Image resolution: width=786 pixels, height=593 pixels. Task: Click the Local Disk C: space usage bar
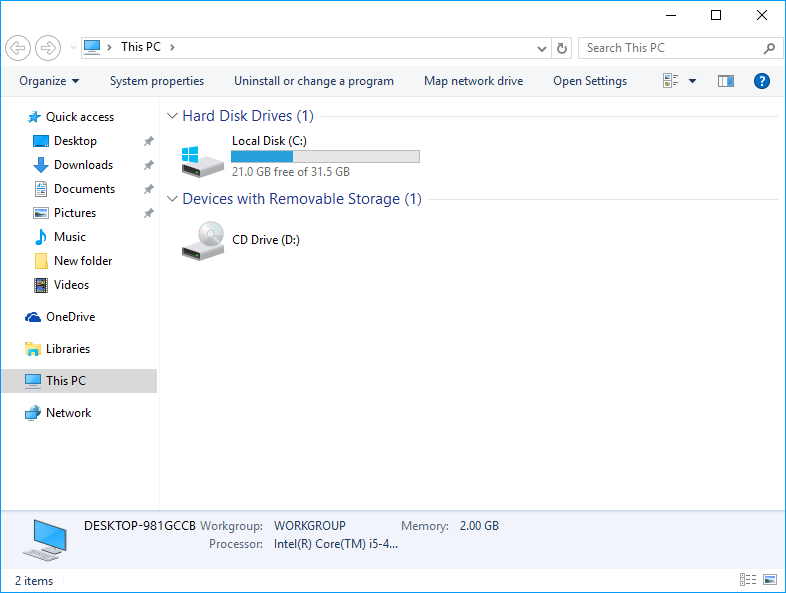(x=325, y=157)
